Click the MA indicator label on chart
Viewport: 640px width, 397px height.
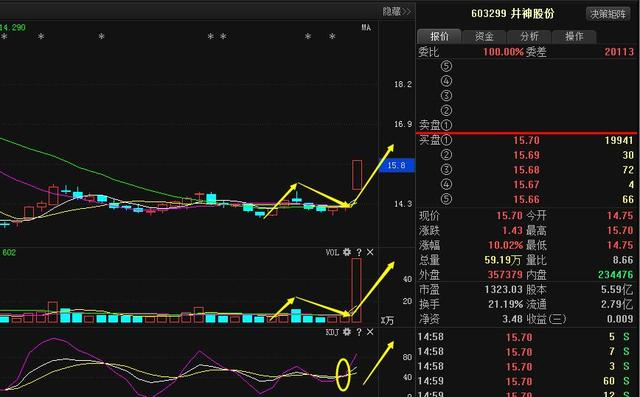[x=366, y=28]
